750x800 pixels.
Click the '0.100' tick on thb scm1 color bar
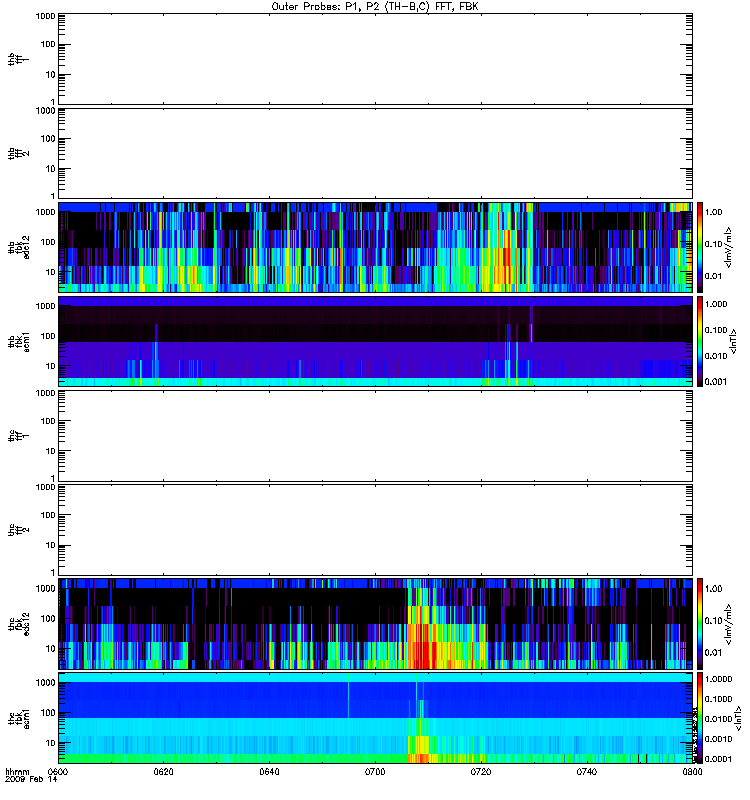716,330
